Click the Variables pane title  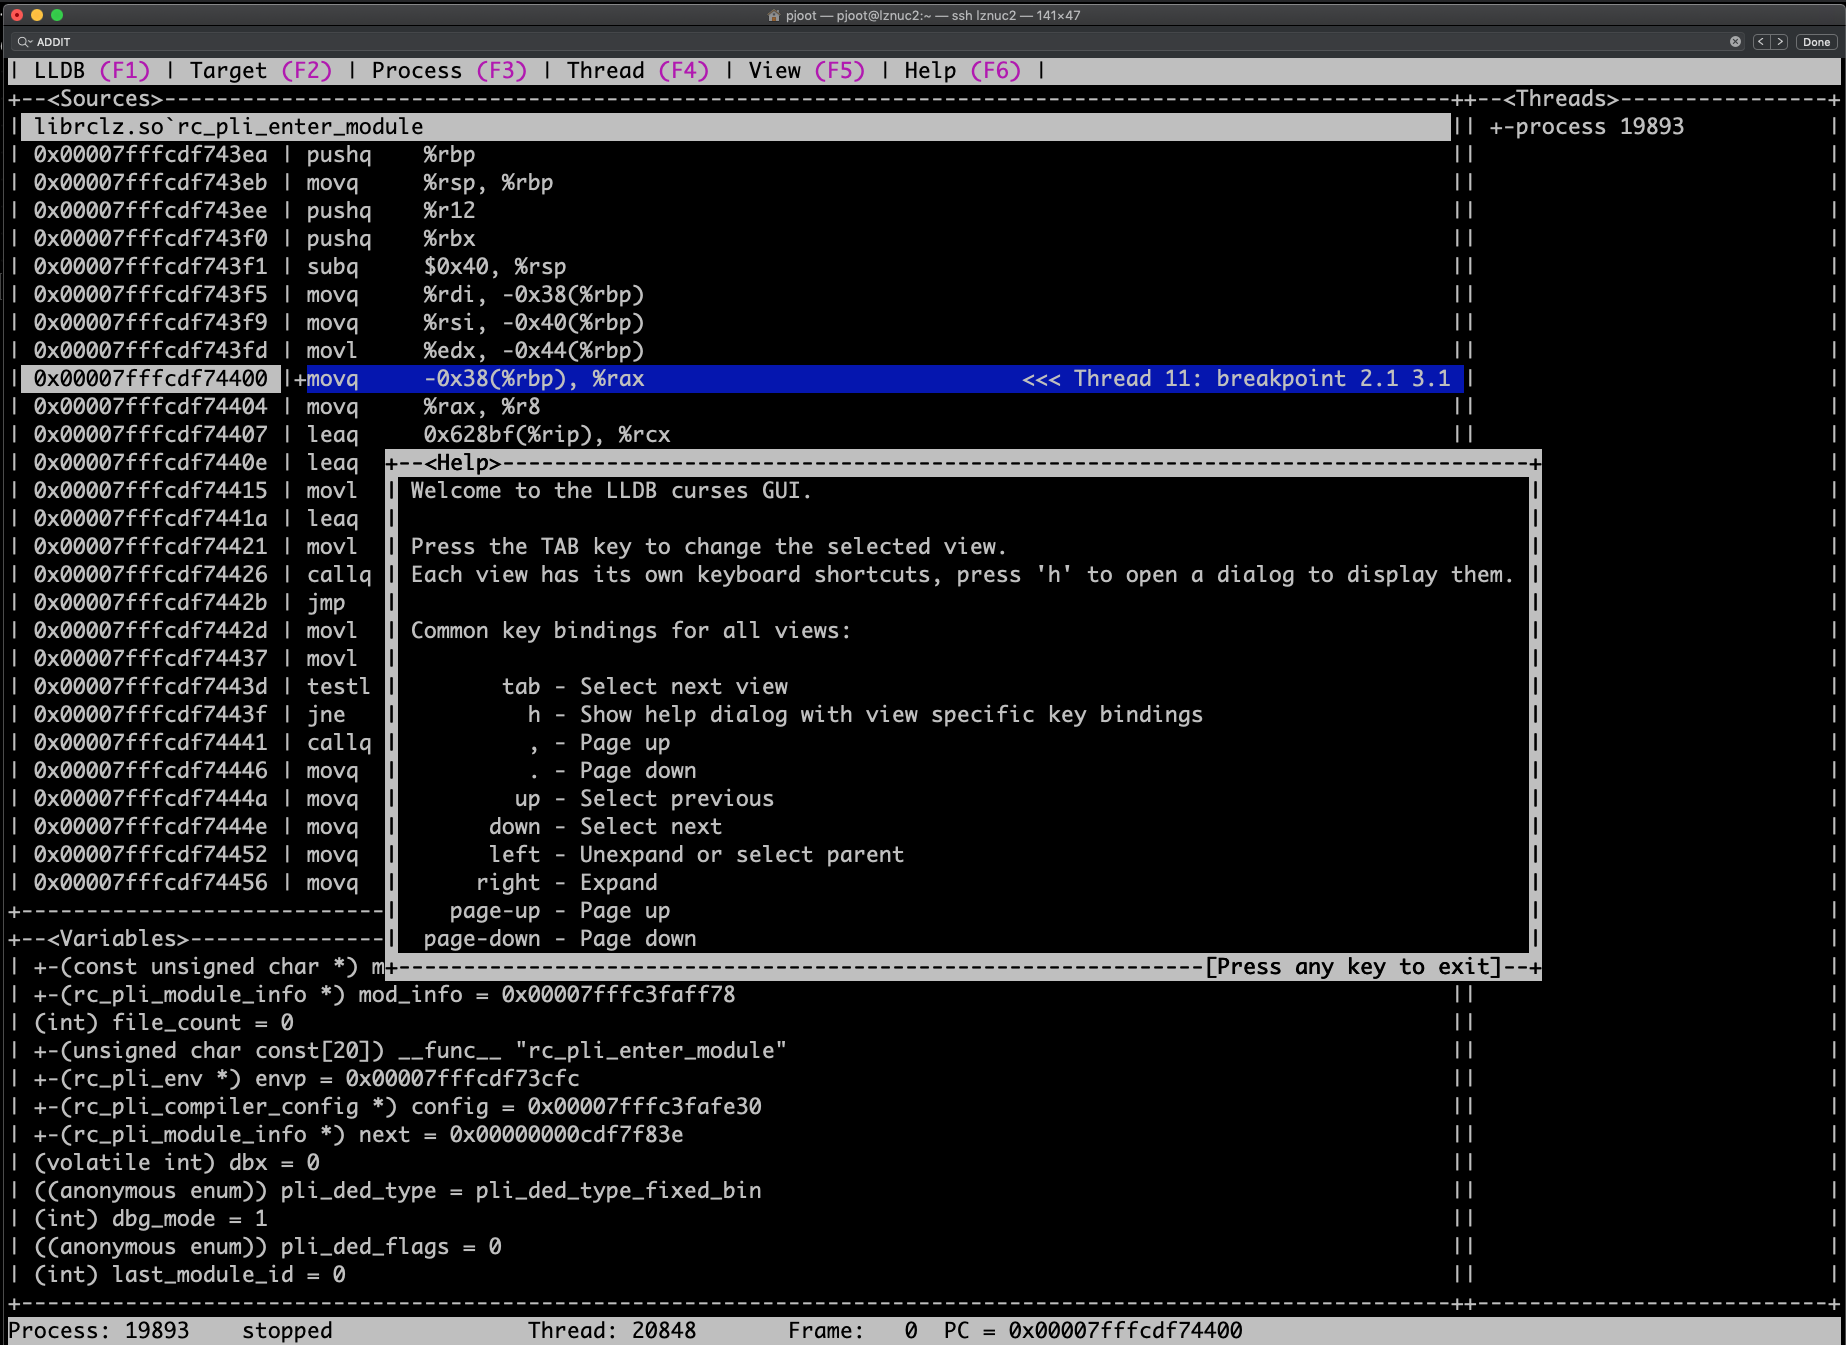click(x=117, y=939)
